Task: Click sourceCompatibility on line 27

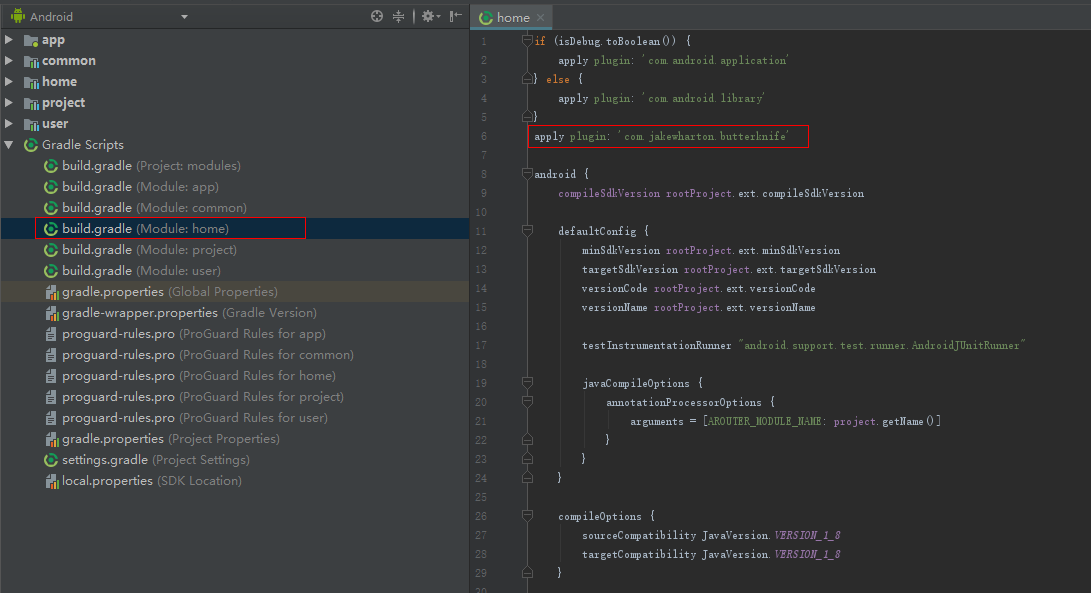Action: point(639,535)
